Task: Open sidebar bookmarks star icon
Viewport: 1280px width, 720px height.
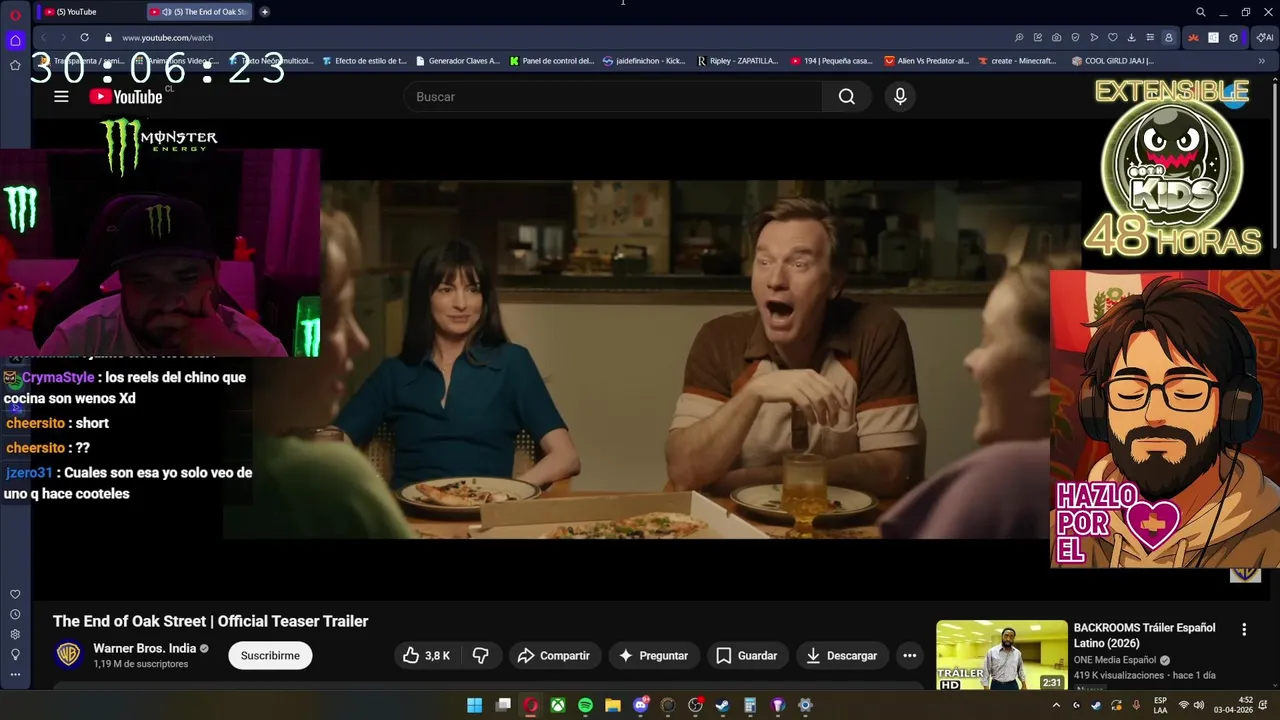Action: click(x=15, y=65)
